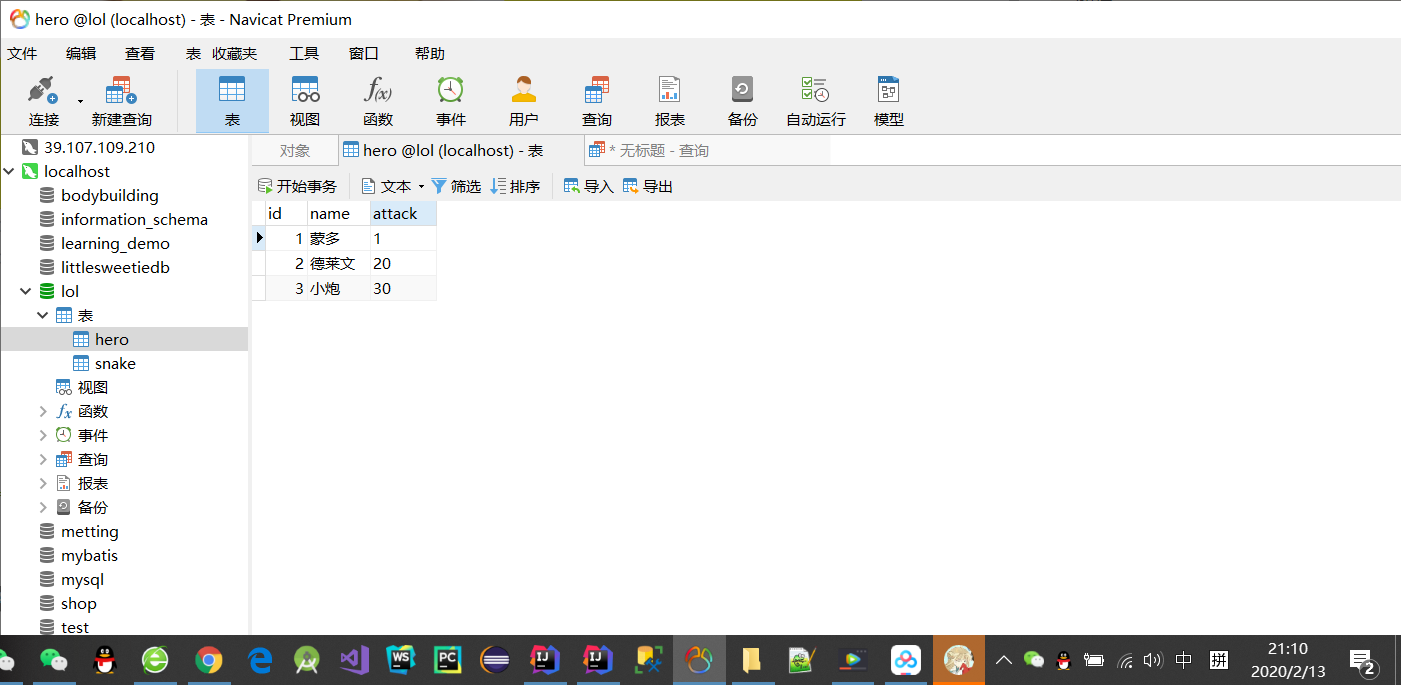Collapse the 表 tables node
Viewport: 1401px width, 685px height.
point(43,316)
